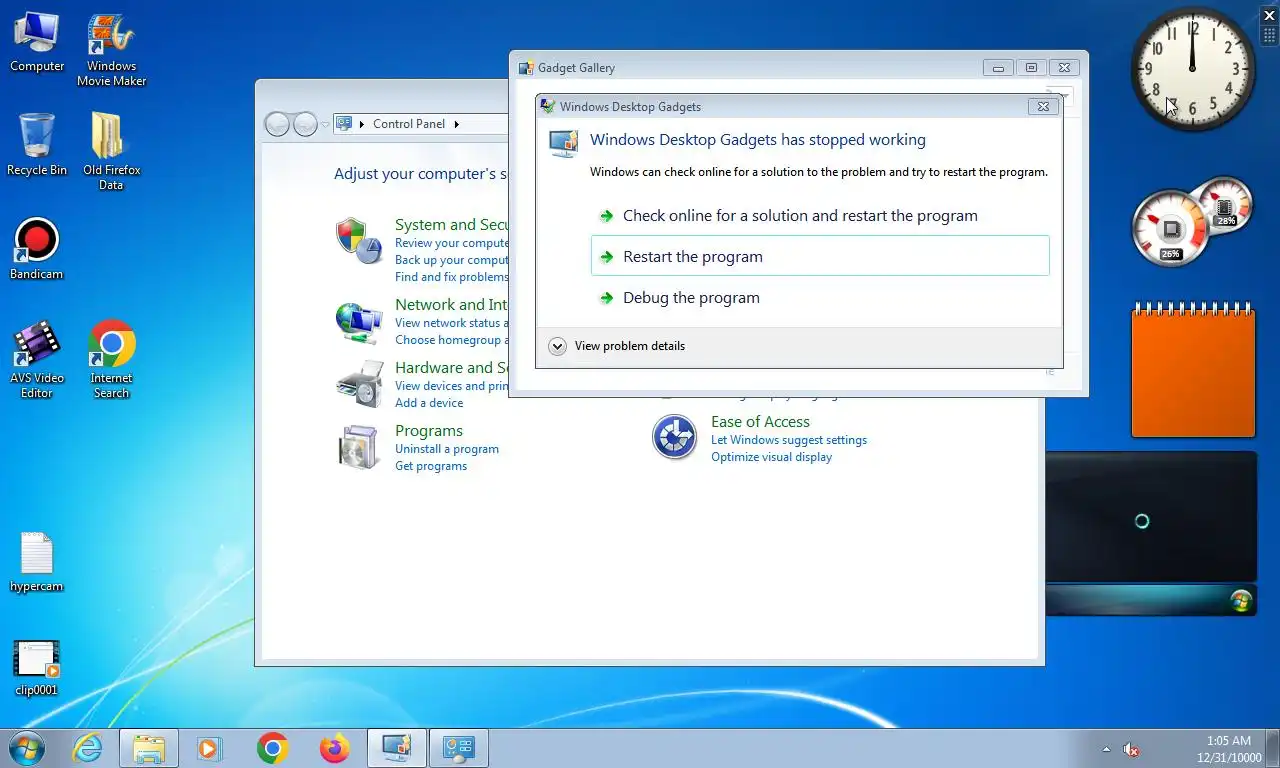Click Control Panel breadcrumb in address bar
This screenshot has height=768, width=1280.
pos(409,124)
